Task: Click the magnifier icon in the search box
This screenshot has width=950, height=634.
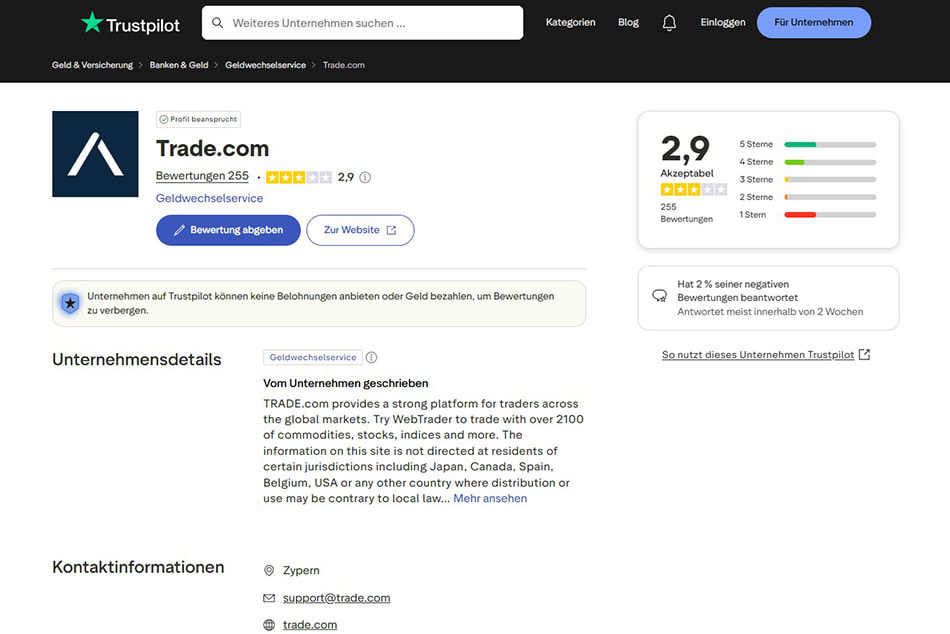Action: pos(217,23)
